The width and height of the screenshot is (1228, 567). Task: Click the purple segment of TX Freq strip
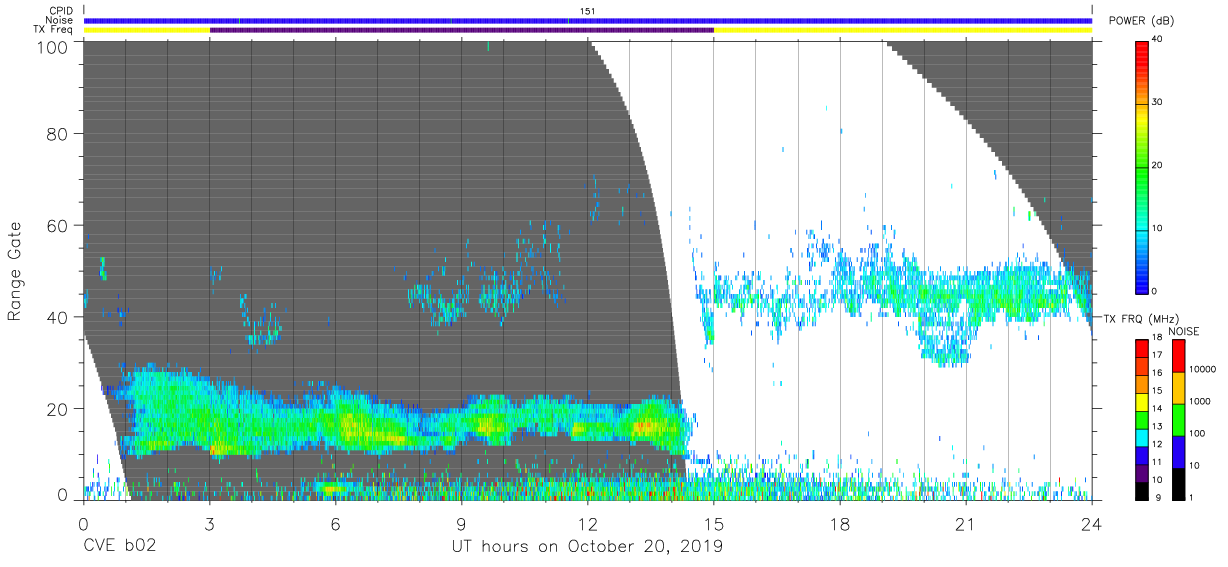pos(462,30)
